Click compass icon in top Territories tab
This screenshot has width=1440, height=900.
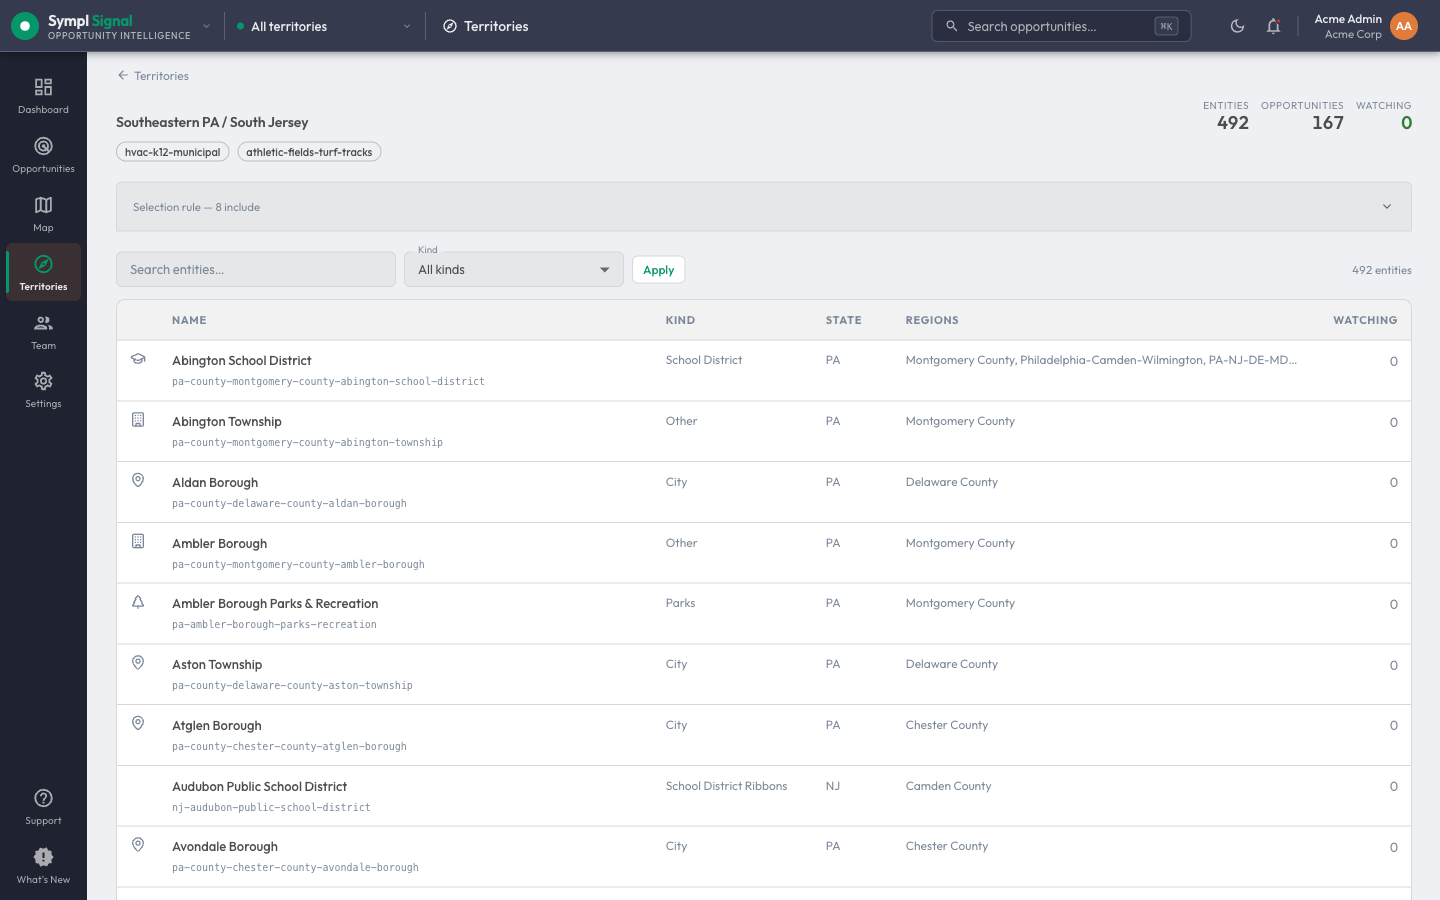pyautogui.click(x=450, y=26)
